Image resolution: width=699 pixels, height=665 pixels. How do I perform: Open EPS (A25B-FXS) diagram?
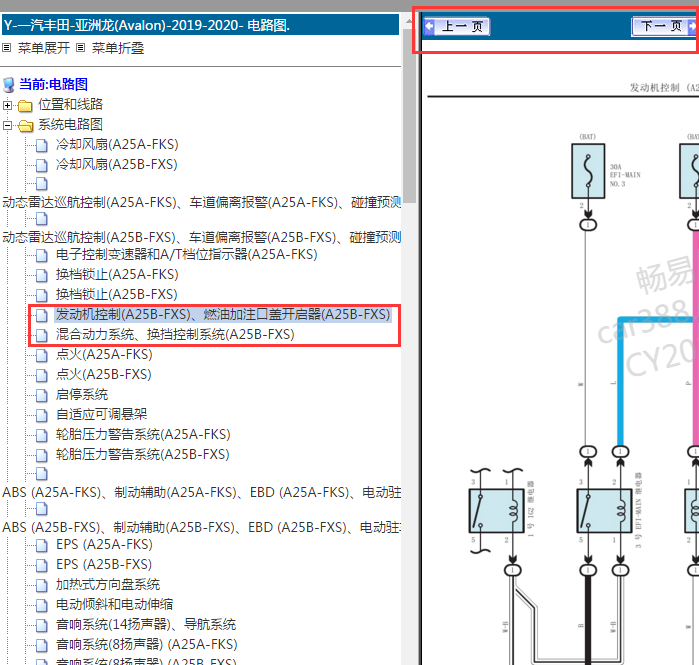pyautogui.click(x=104, y=565)
